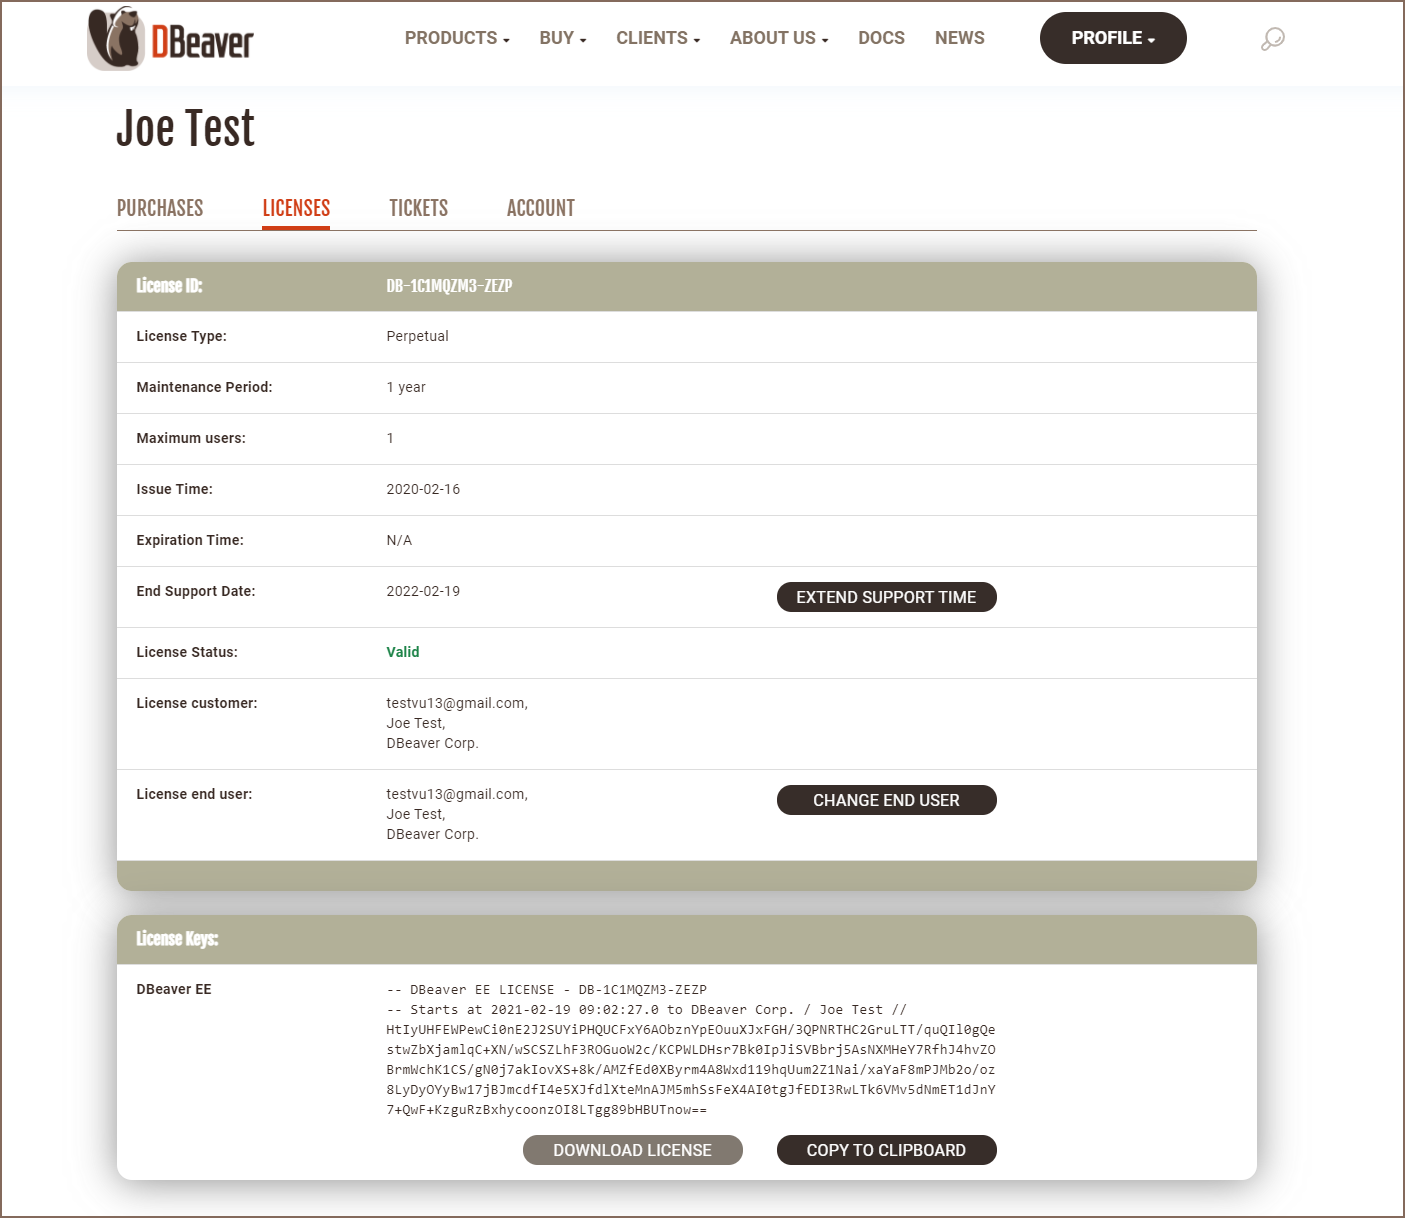Image resolution: width=1405 pixels, height=1218 pixels.
Task: Expand the Clients menu
Action: tap(657, 38)
